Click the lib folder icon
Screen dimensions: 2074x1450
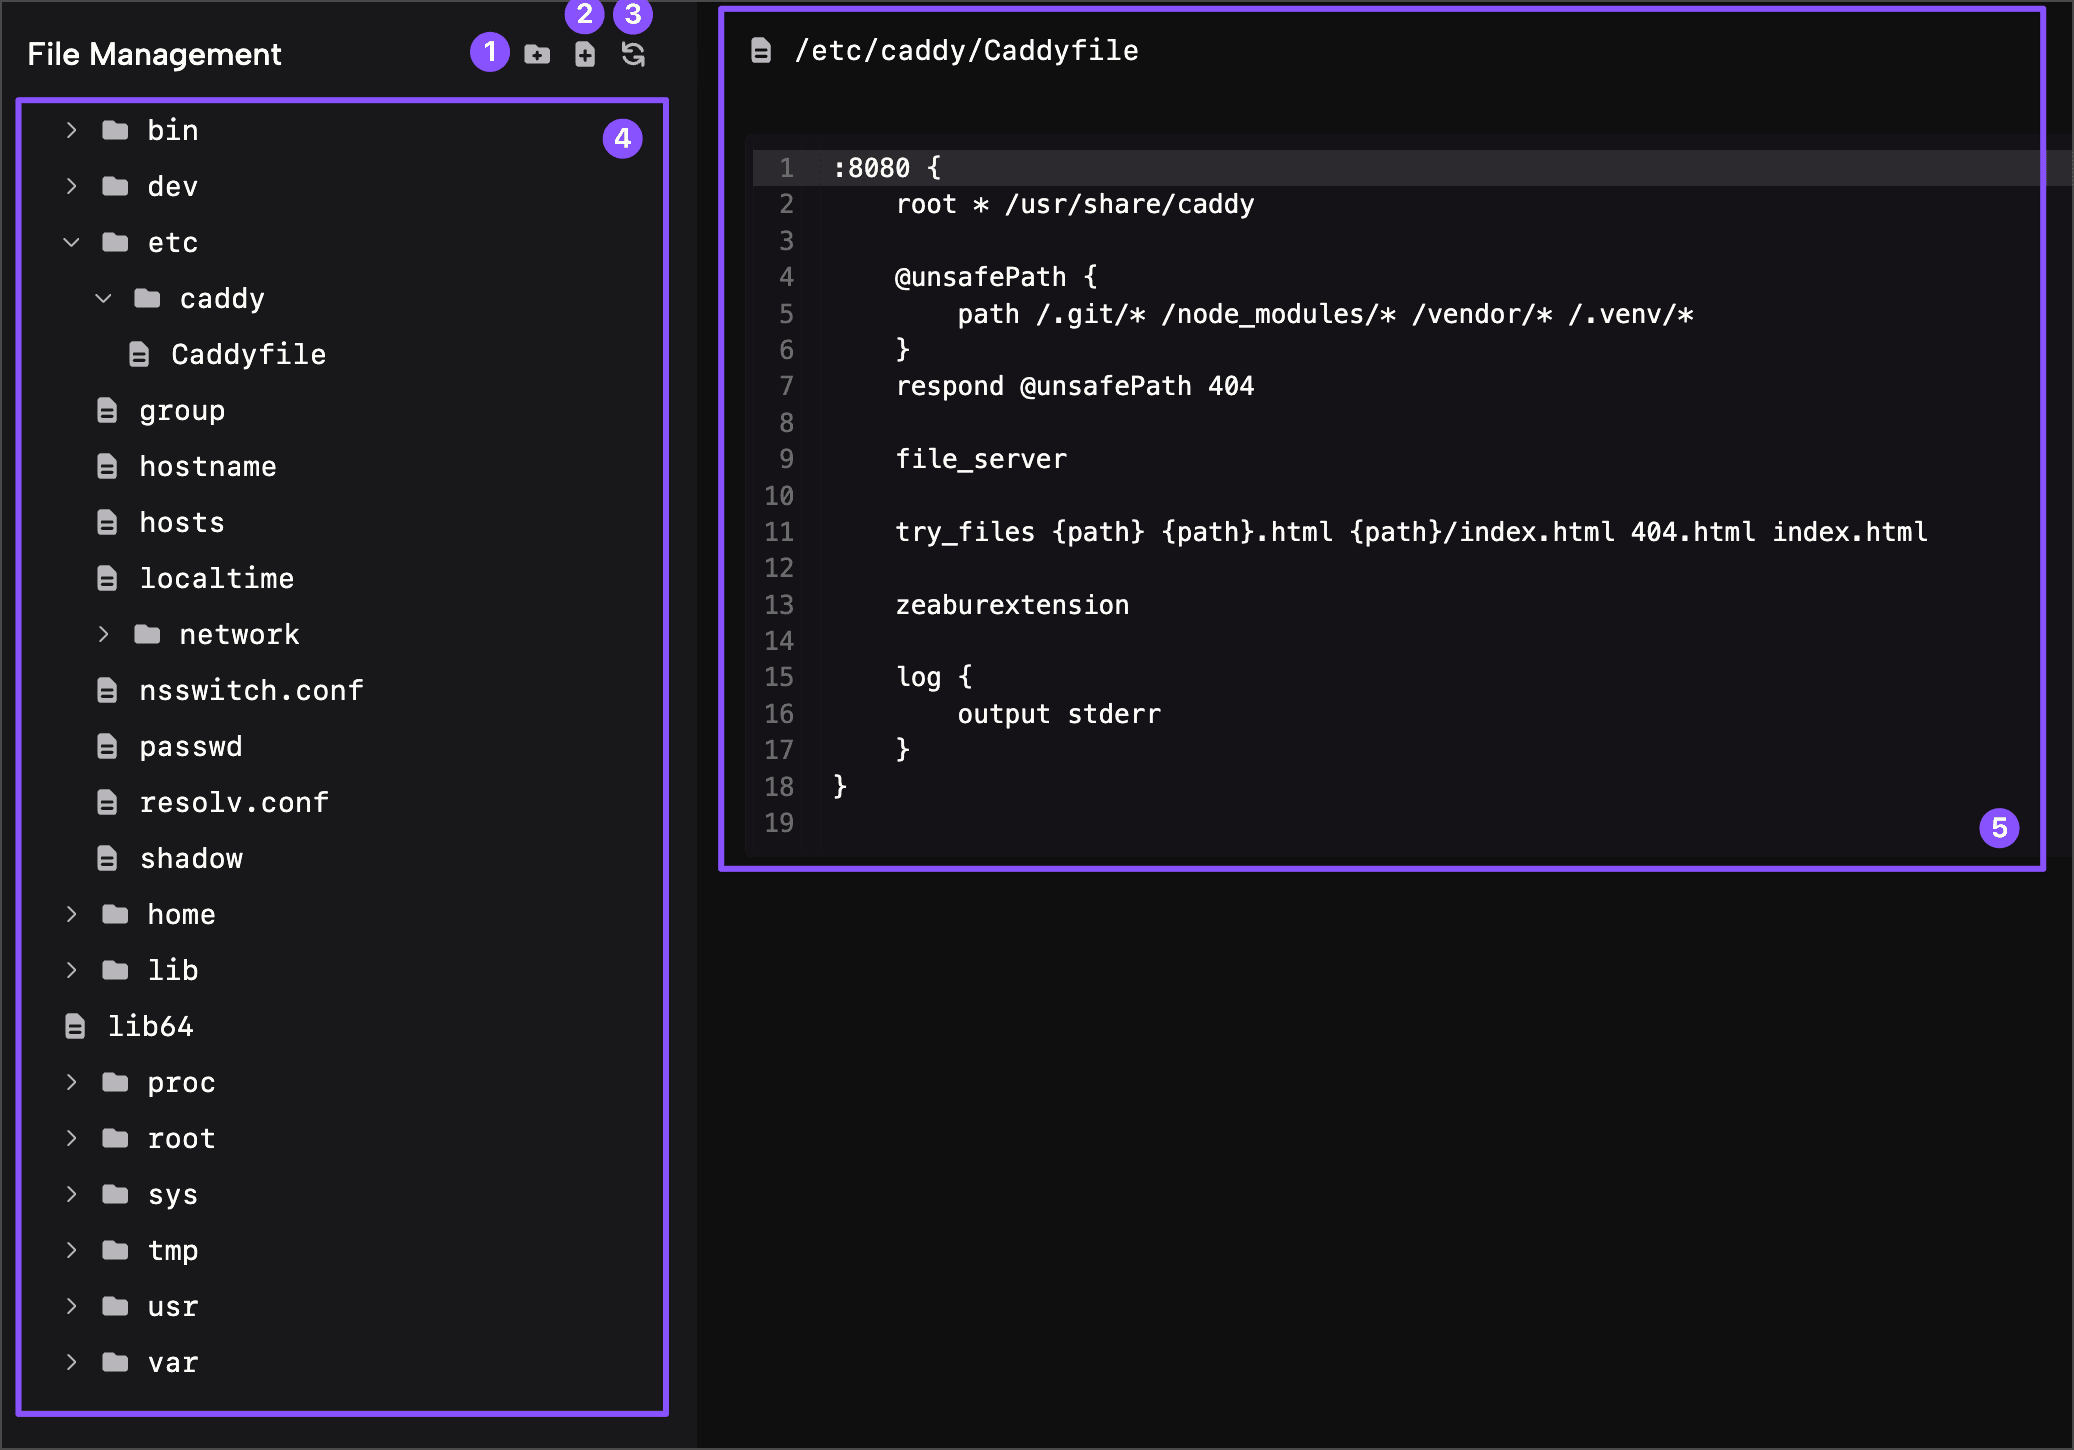coord(115,970)
